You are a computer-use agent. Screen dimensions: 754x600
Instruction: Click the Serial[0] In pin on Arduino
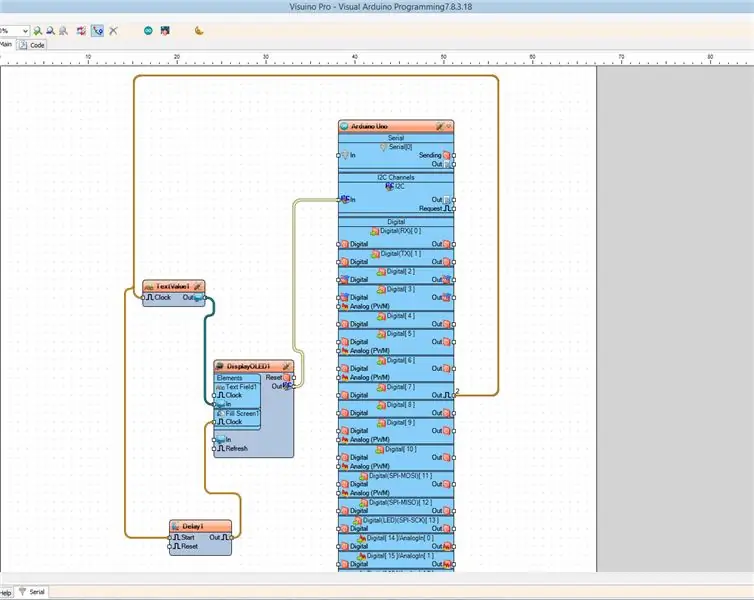[x=339, y=155]
